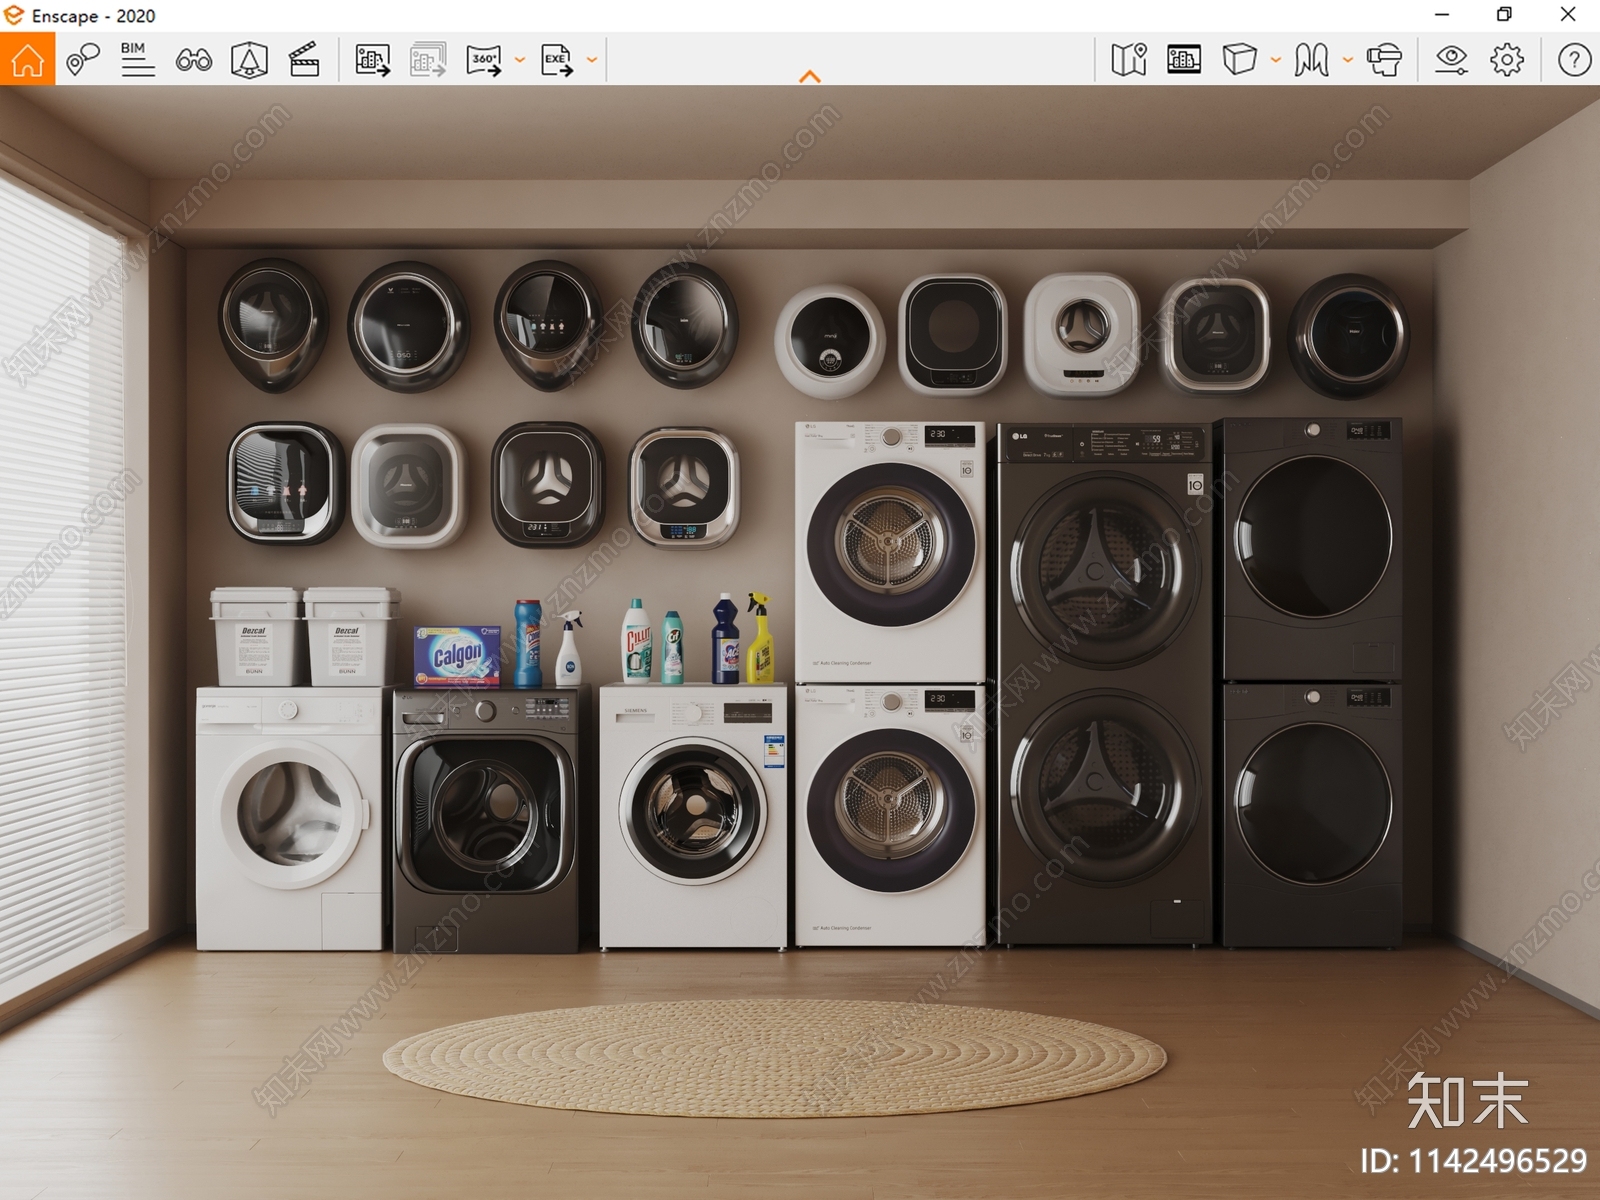Toggle the Mini Map icon
The height and width of the screenshot is (1200, 1600).
(1129, 60)
